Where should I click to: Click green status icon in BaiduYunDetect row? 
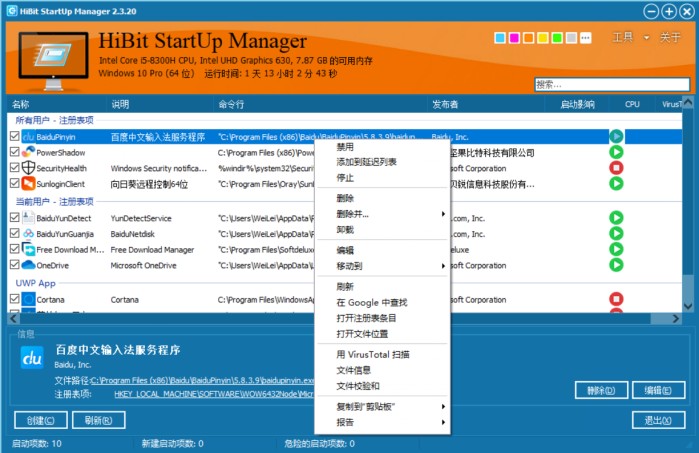point(616,217)
